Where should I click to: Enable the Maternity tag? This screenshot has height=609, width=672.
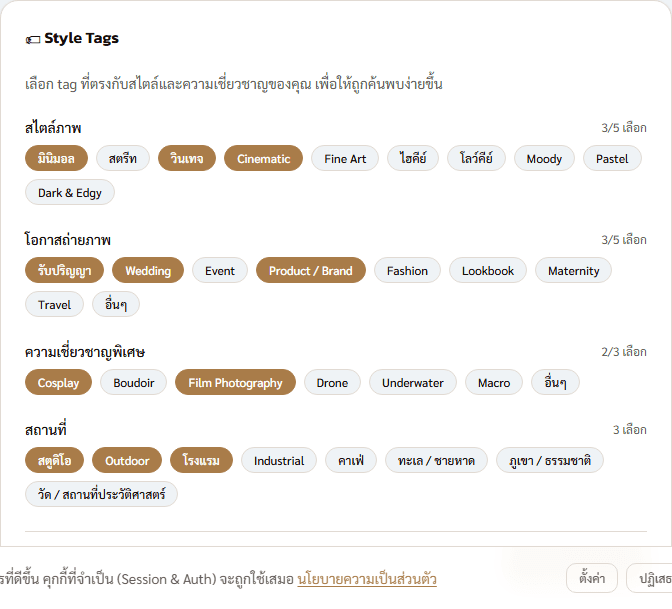[x=573, y=270]
